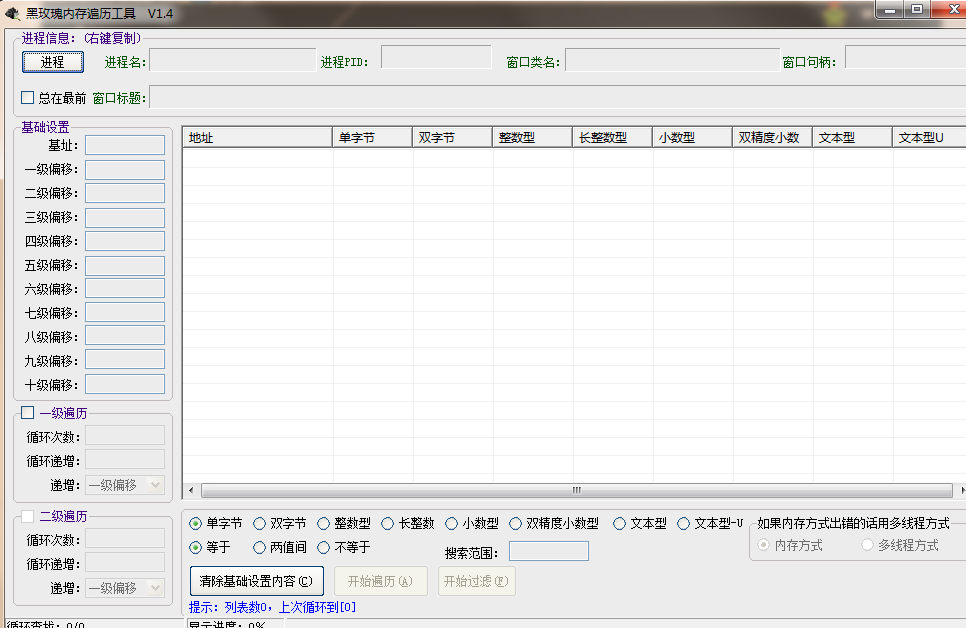Select the 长整数 radio button

(388, 524)
